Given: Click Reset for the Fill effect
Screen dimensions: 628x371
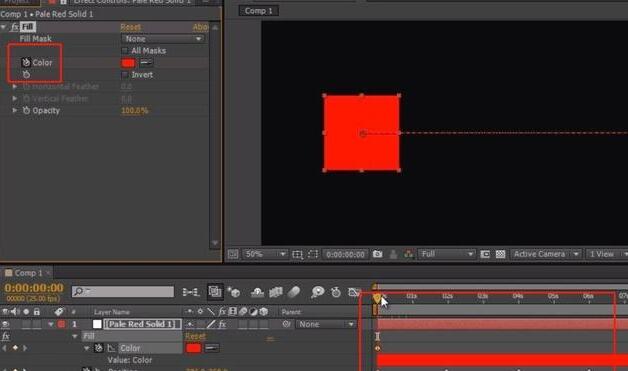Looking at the screenshot, I should coord(131,27).
